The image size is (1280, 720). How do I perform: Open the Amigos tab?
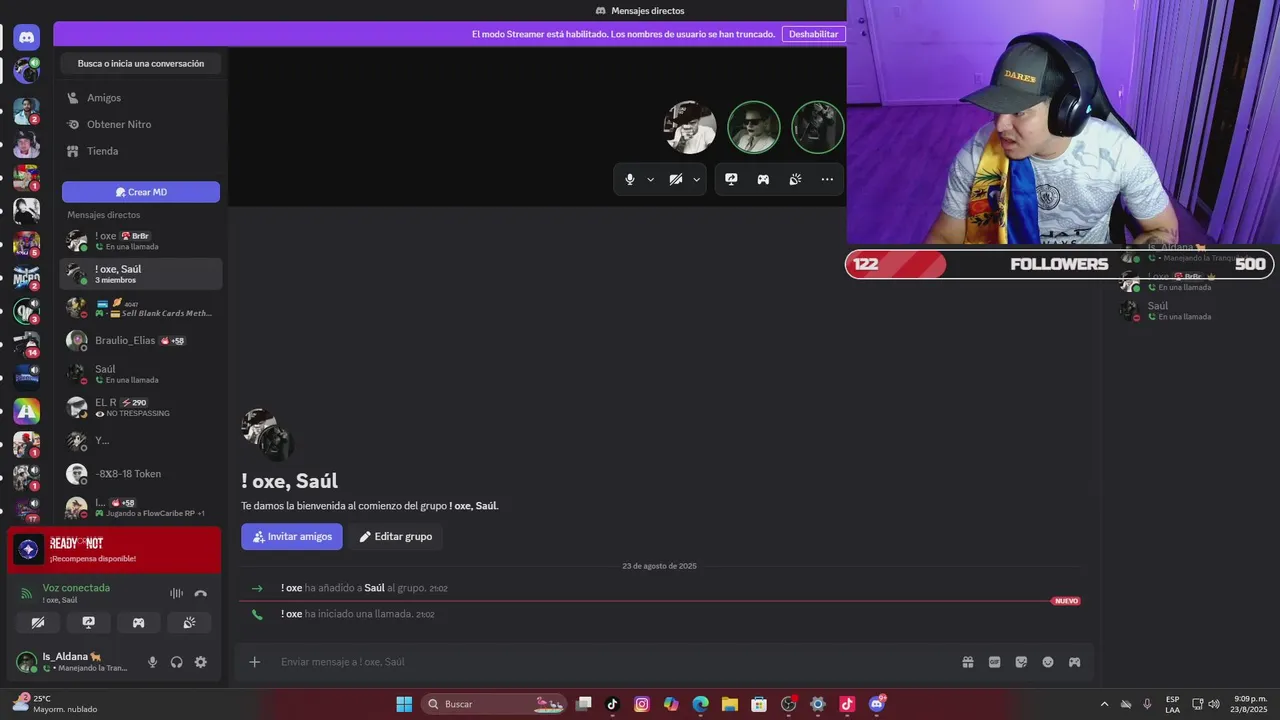click(x=141, y=98)
